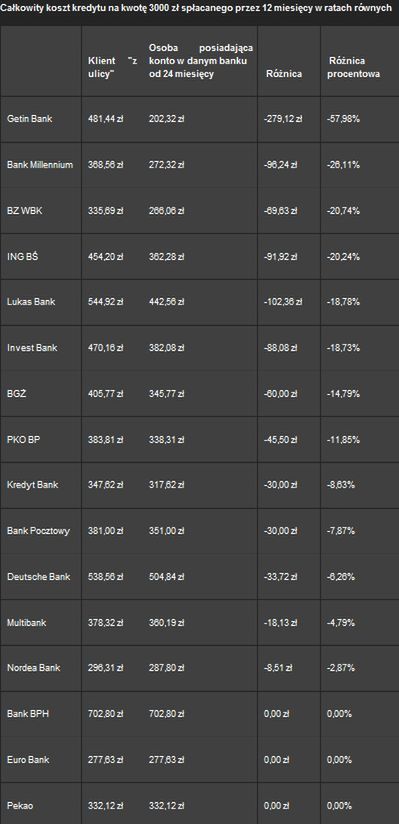The height and width of the screenshot is (824, 399).
Task: Select the 266,06 zł BZ WBK cell
Action: (166, 211)
